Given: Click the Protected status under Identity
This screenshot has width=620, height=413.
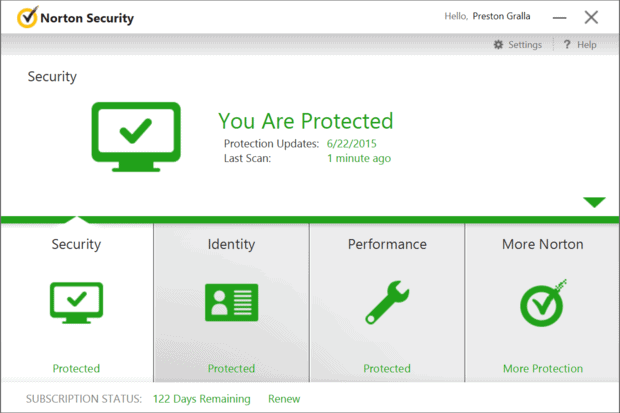Looking at the screenshot, I should [231, 368].
